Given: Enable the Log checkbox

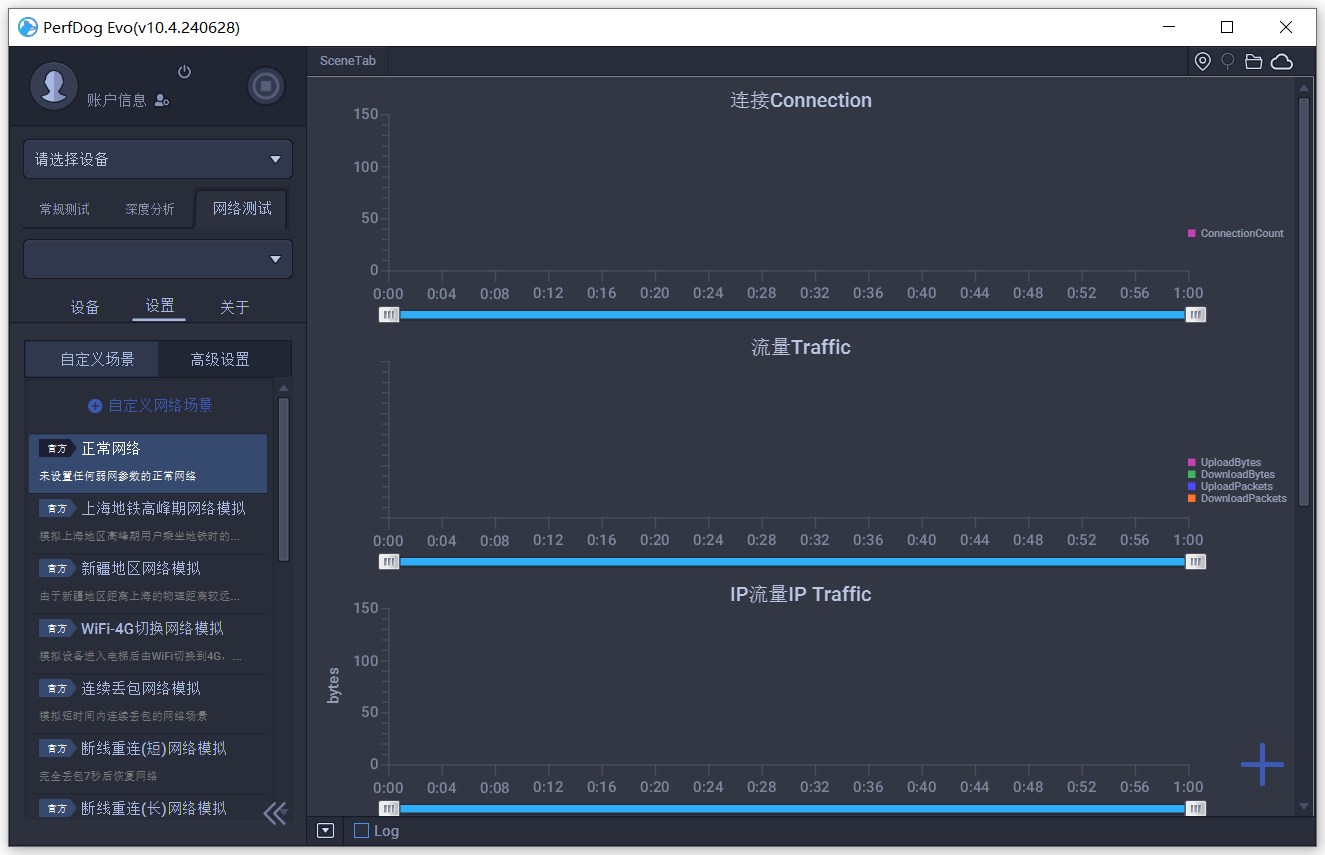Looking at the screenshot, I should coord(362,831).
